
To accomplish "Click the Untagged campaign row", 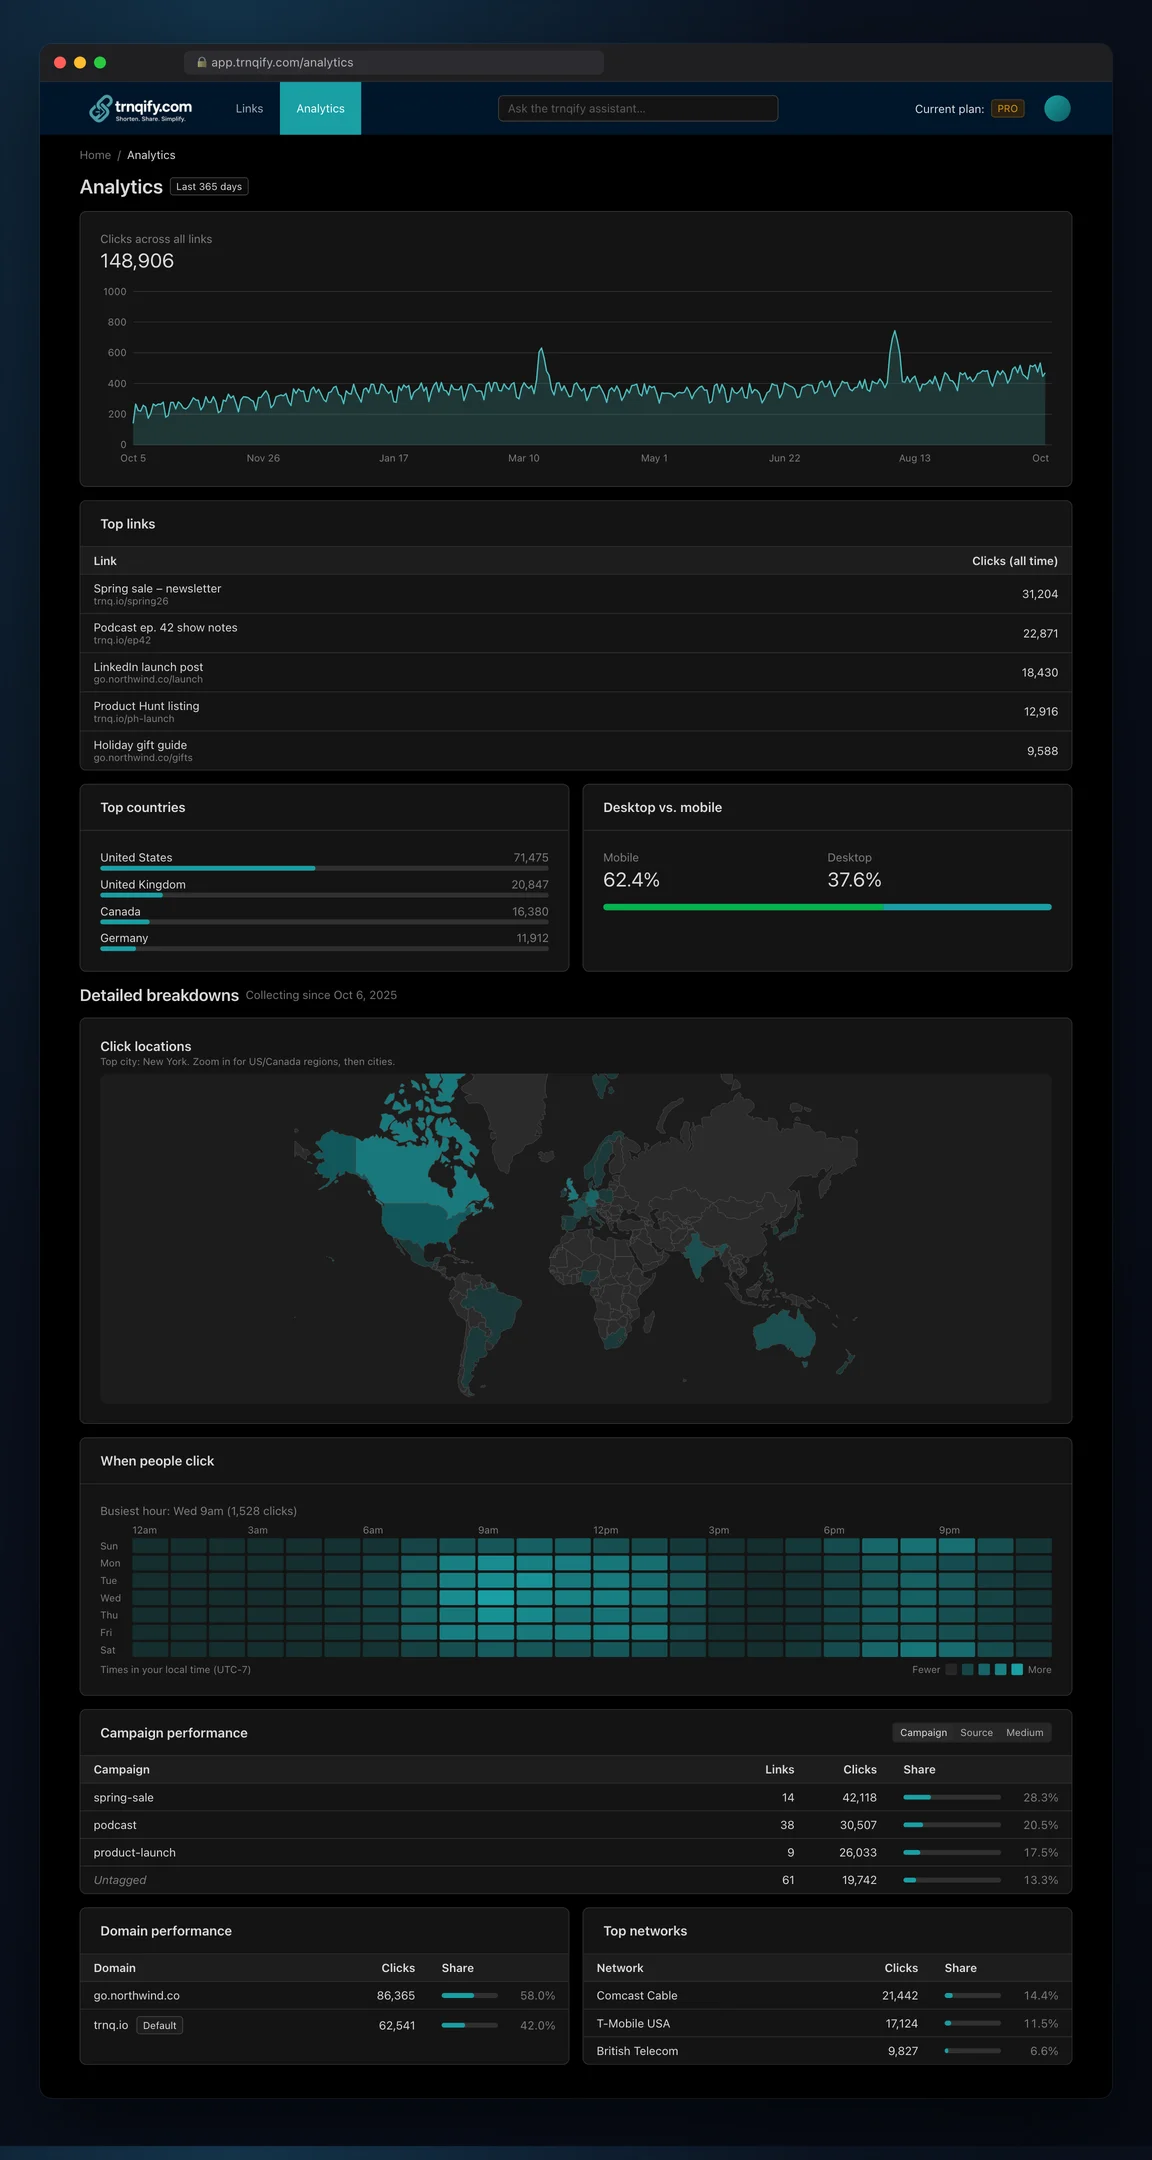I will (x=576, y=1880).
